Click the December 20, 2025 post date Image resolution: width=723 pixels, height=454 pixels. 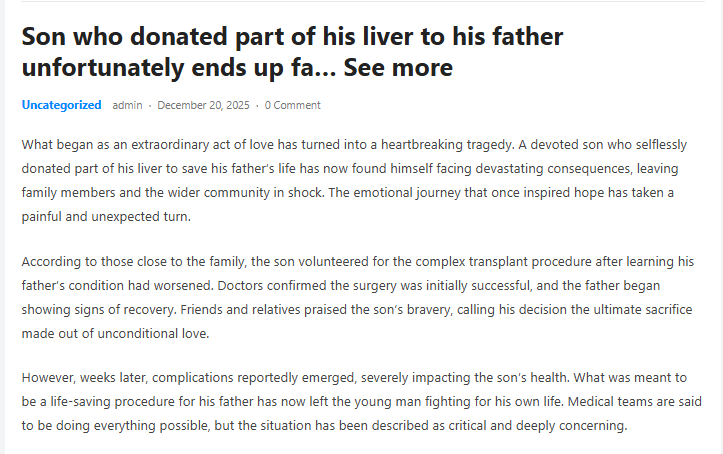[x=203, y=105]
